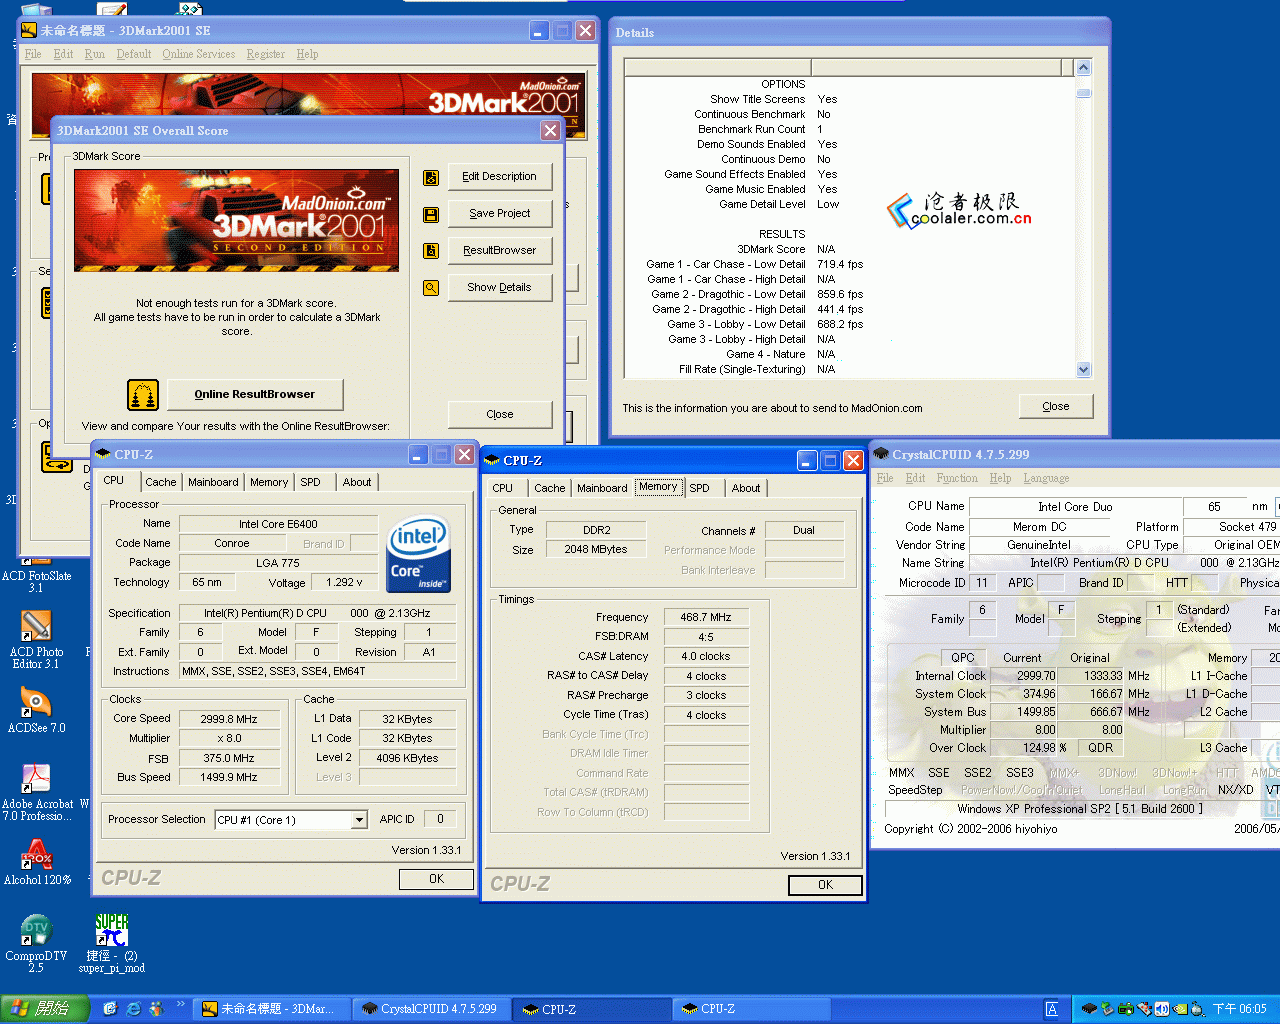Click the Memory tab in left CPU-Z window

(x=269, y=482)
